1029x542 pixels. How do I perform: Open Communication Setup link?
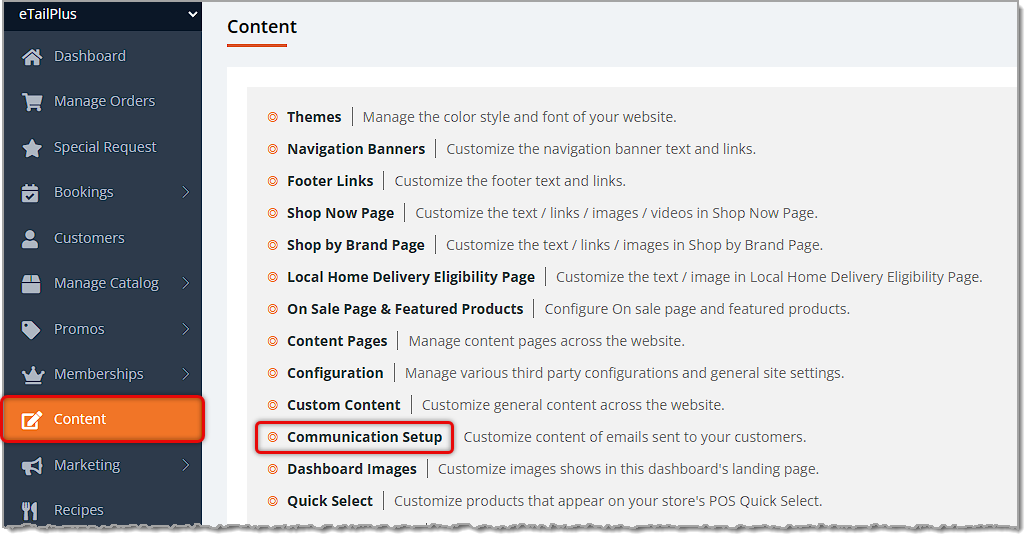364,438
